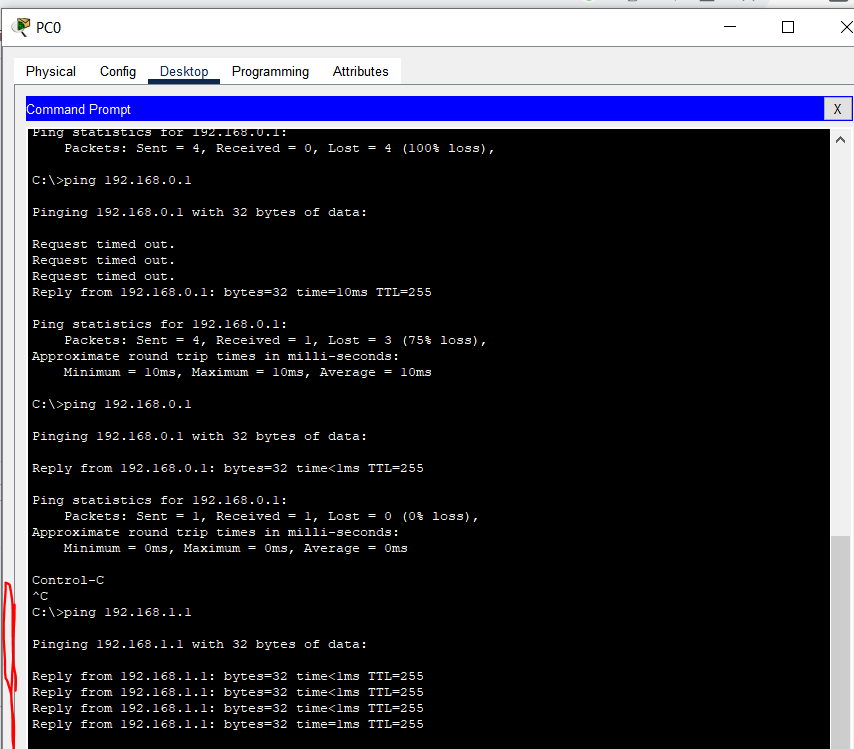Select the Control-C output line

(x=67, y=579)
